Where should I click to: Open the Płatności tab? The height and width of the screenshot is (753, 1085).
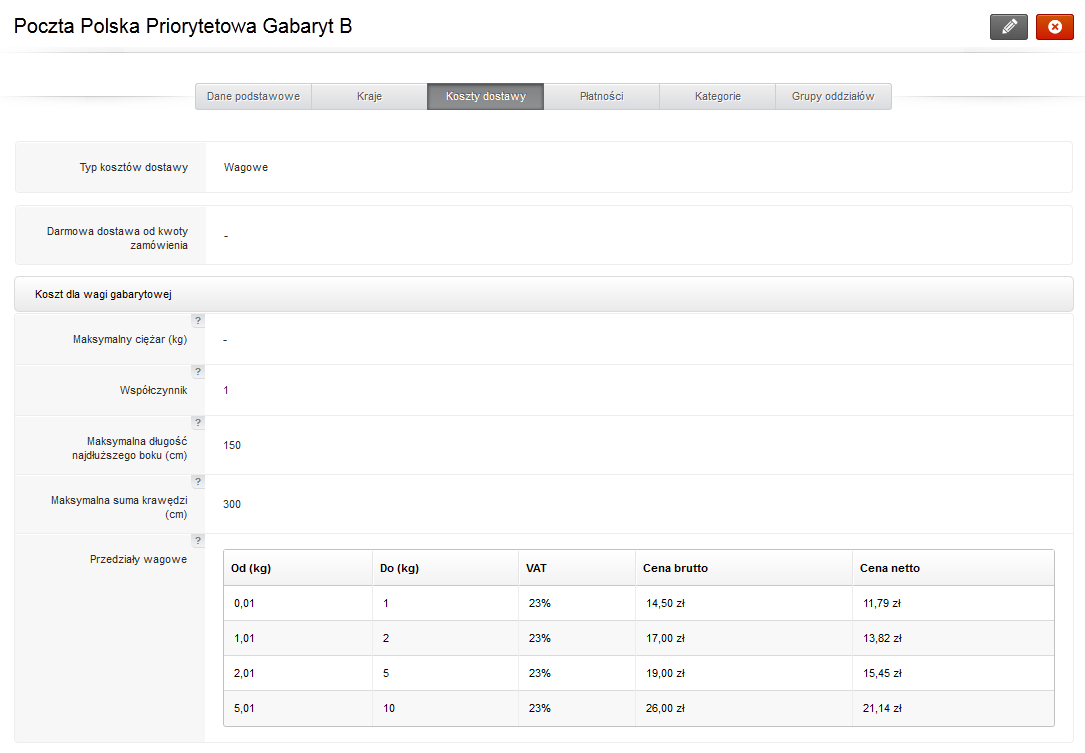[x=601, y=96]
